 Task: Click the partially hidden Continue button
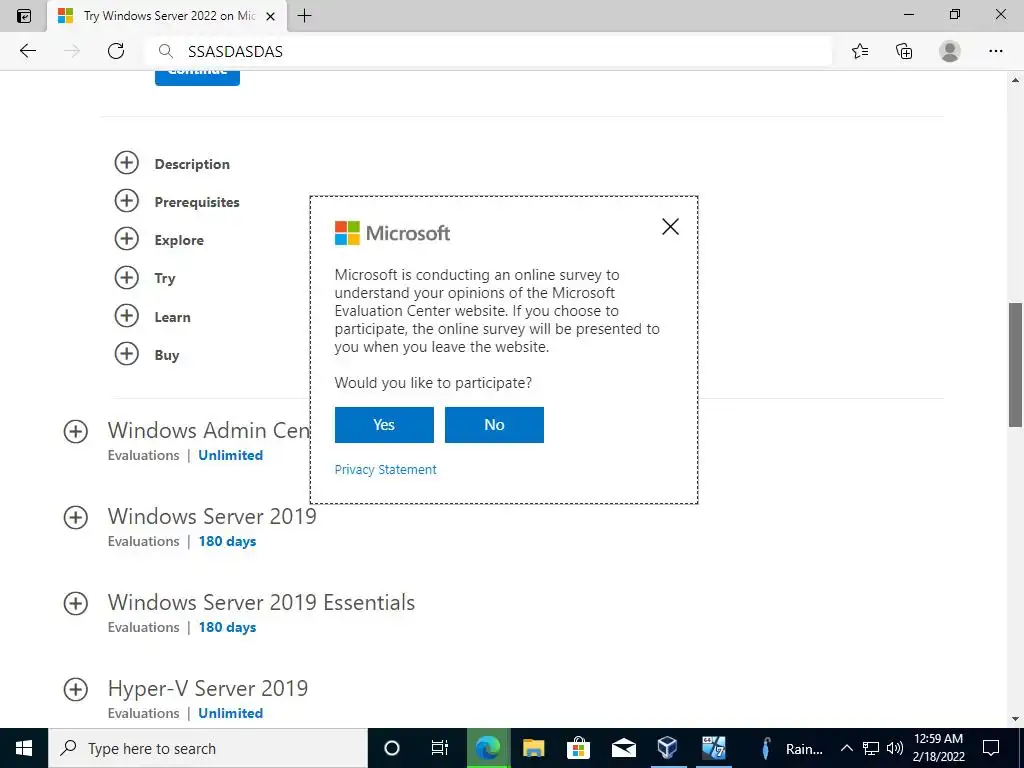click(x=197, y=77)
